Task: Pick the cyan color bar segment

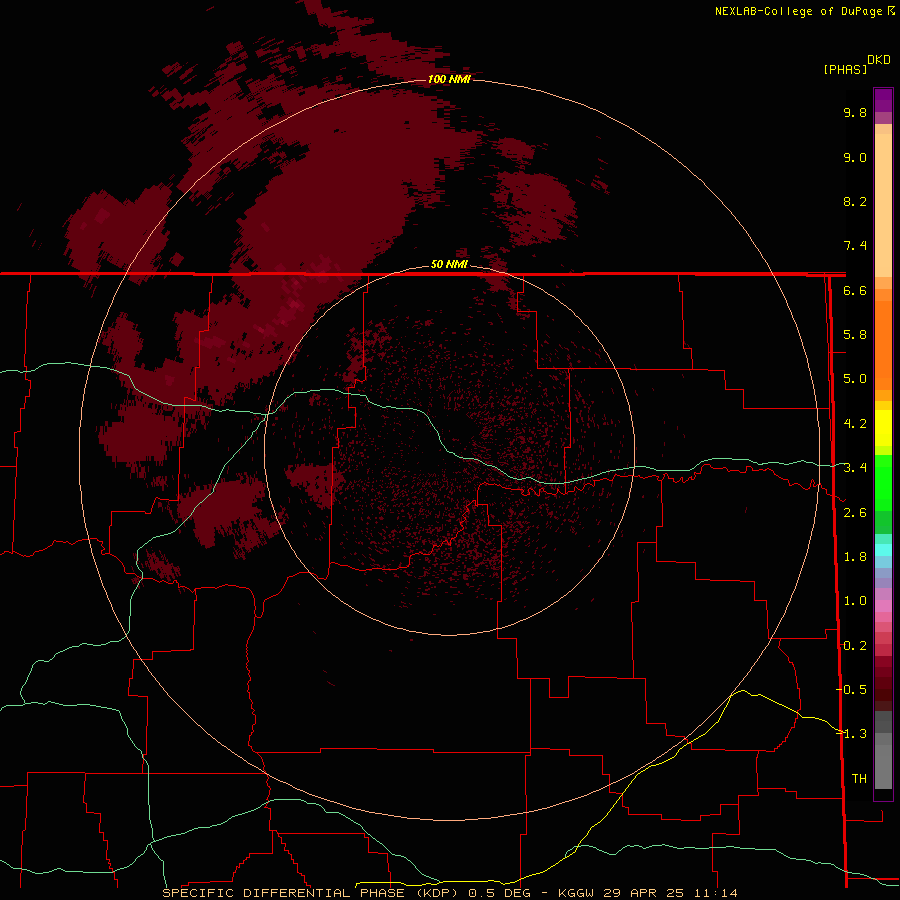Action: (x=883, y=550)
